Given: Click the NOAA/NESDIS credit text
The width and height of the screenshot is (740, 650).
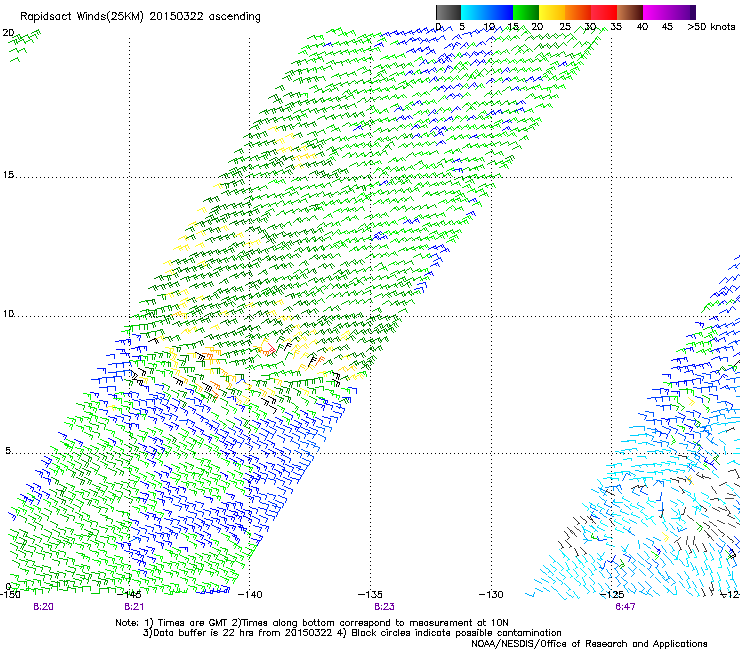Looking at the screenshot, I should [x=589, y=644].
